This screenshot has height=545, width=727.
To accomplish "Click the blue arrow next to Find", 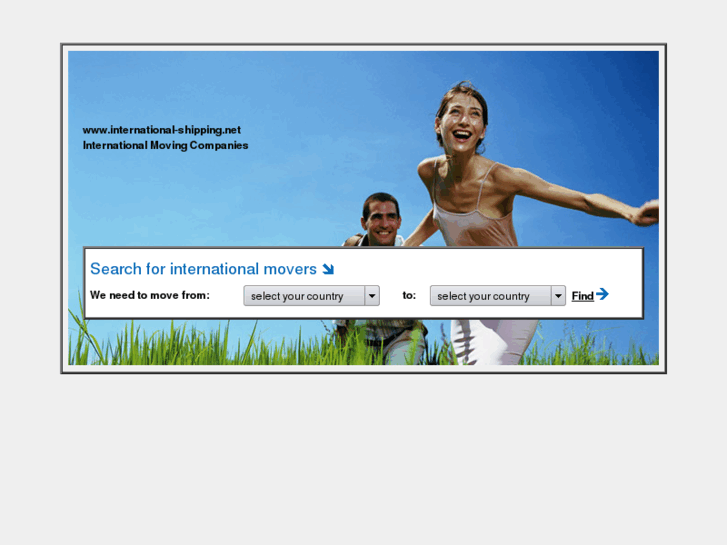I will point(602,294).
